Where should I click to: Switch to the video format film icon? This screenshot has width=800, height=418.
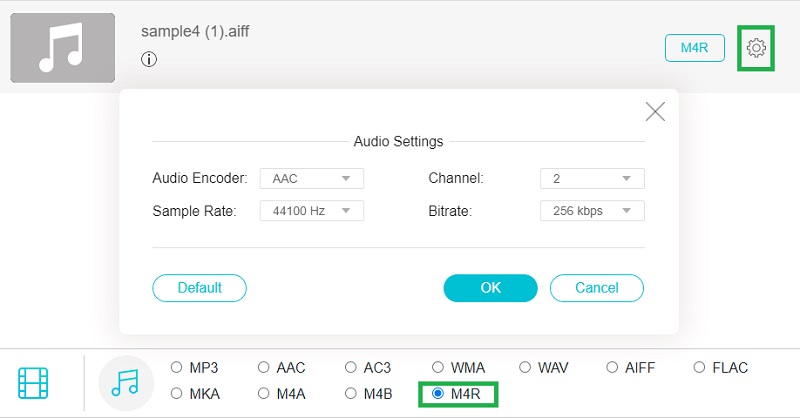click(x=33, y=382)
